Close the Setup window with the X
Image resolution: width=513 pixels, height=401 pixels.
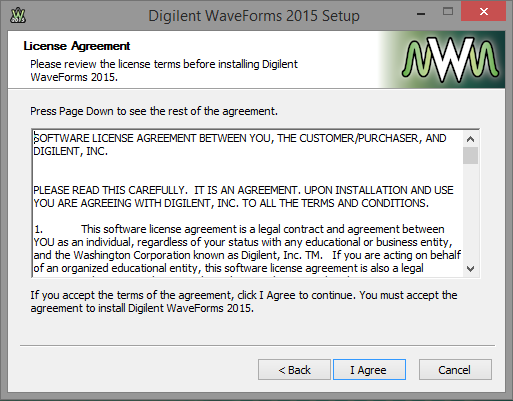[483, 12]
